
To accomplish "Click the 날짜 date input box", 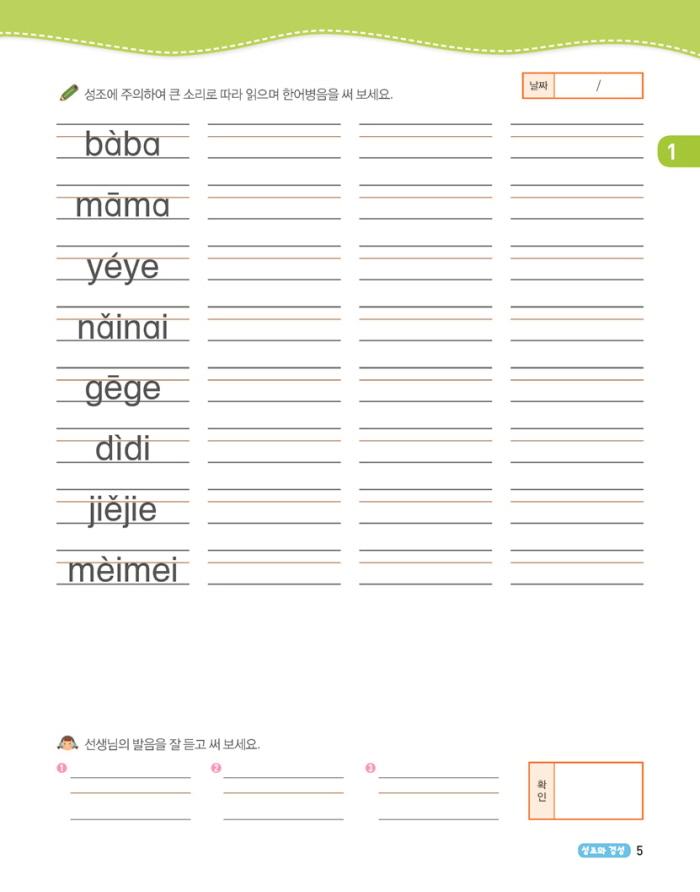I will pos(597,86).
